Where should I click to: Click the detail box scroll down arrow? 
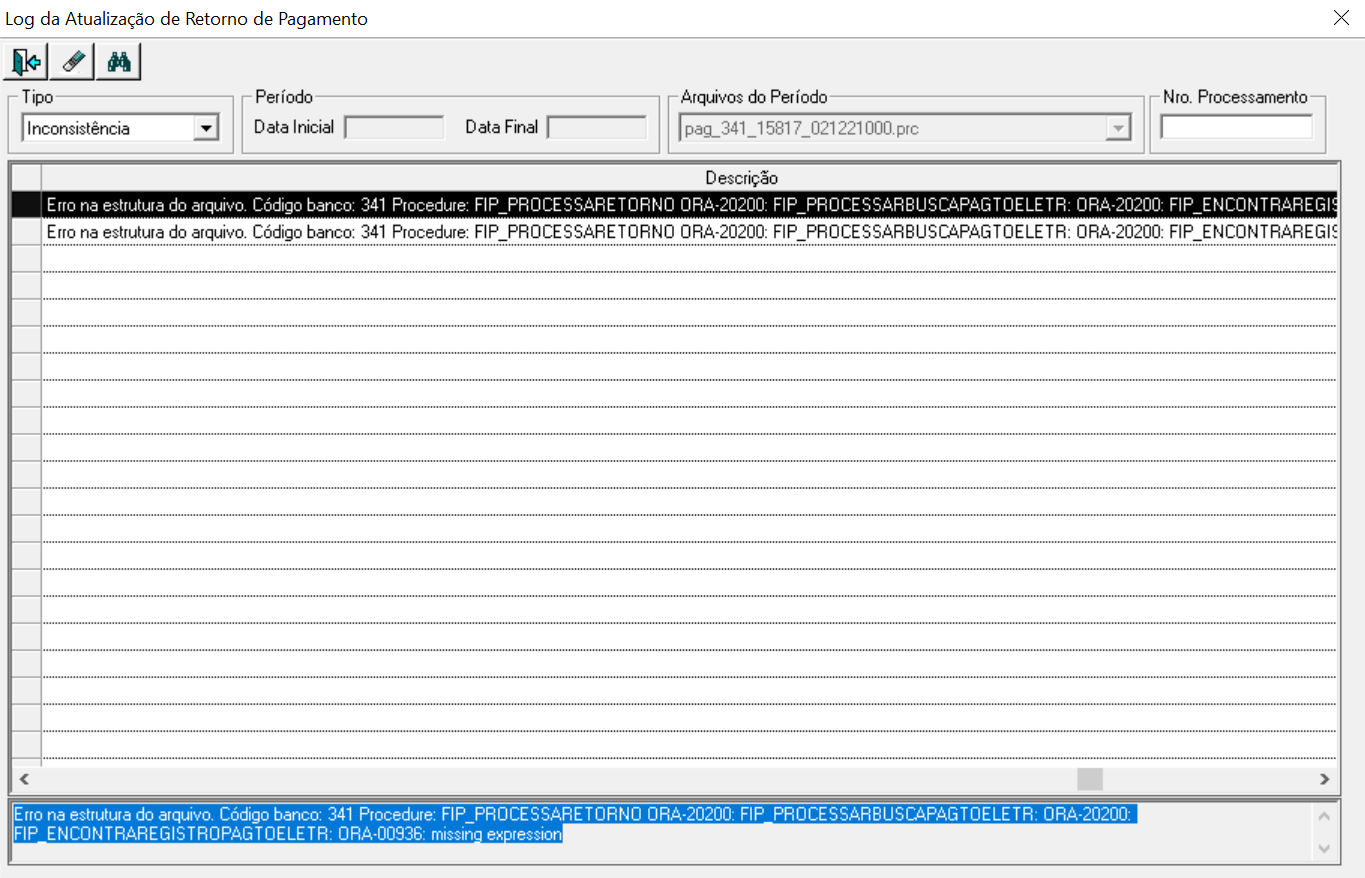tap(1324, 848)
